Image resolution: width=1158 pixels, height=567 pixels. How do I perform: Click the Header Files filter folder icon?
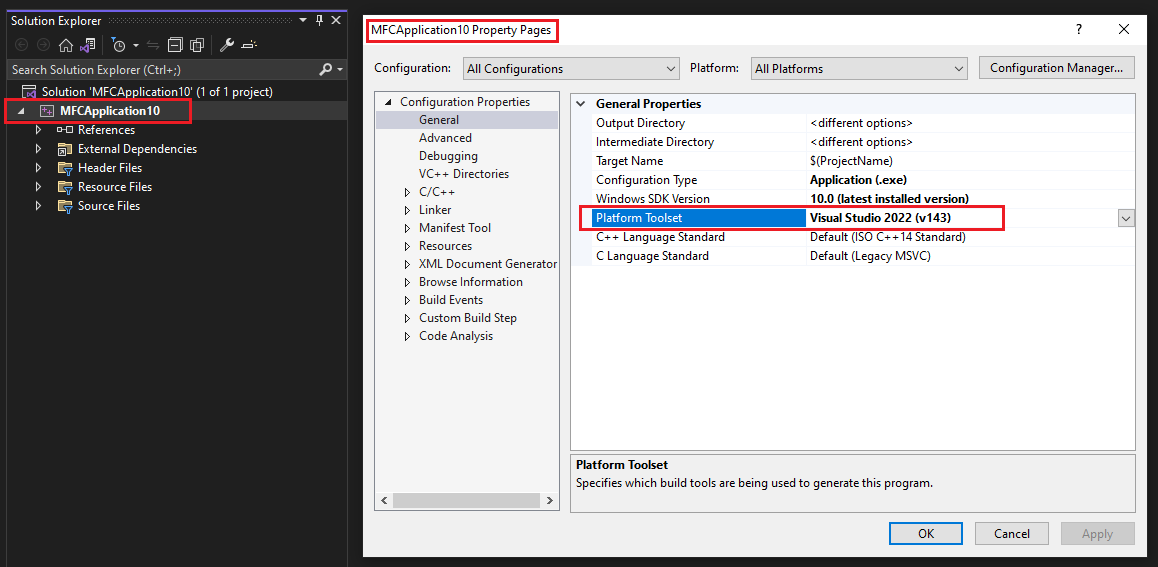point(65,168)
